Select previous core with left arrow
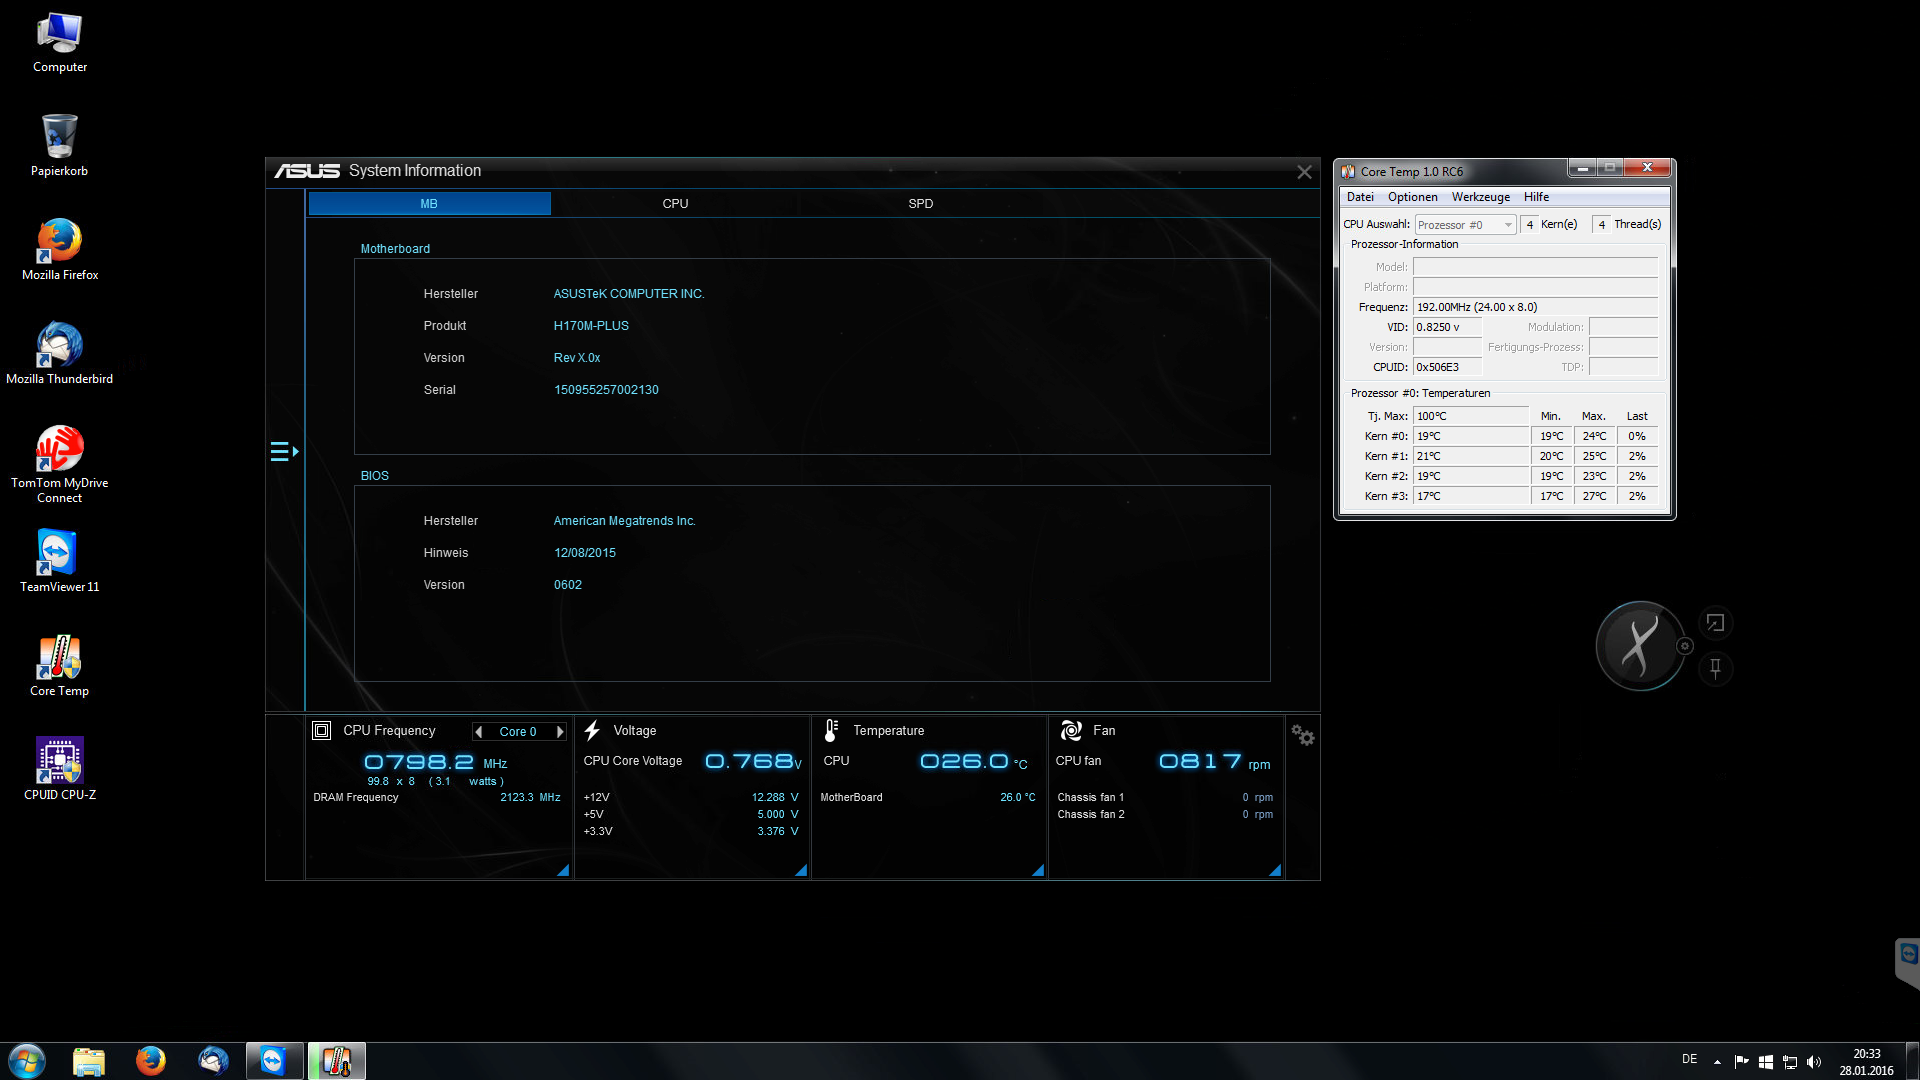Screen dimensions: 1920x1080 coord(479,732)
